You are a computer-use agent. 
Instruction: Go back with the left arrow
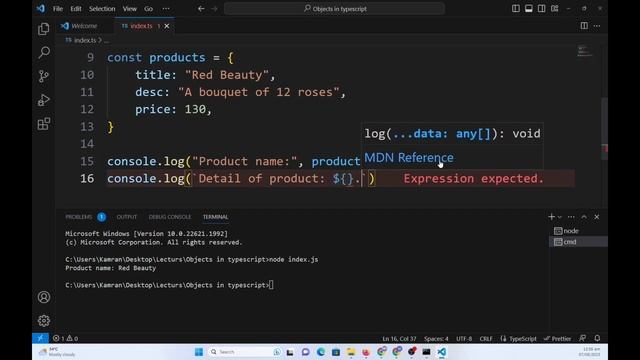click(201, 9)
